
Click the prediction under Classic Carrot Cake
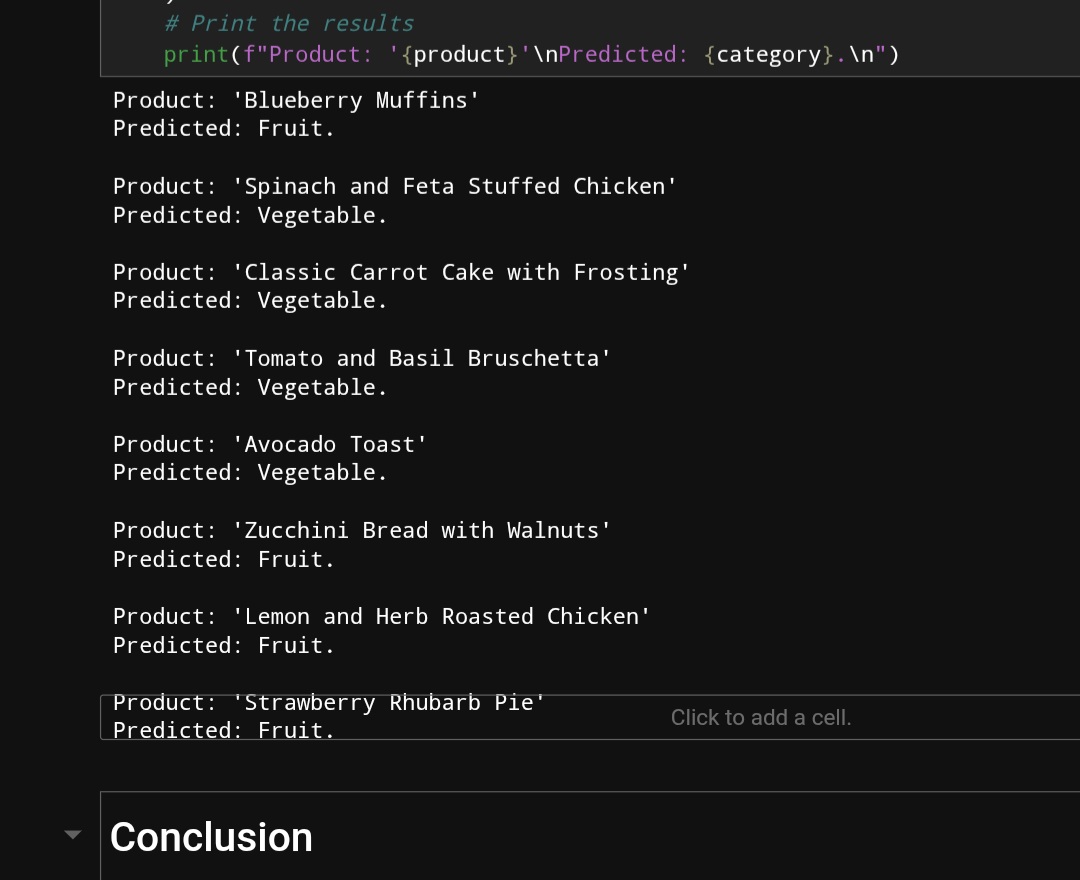point(249,300)
